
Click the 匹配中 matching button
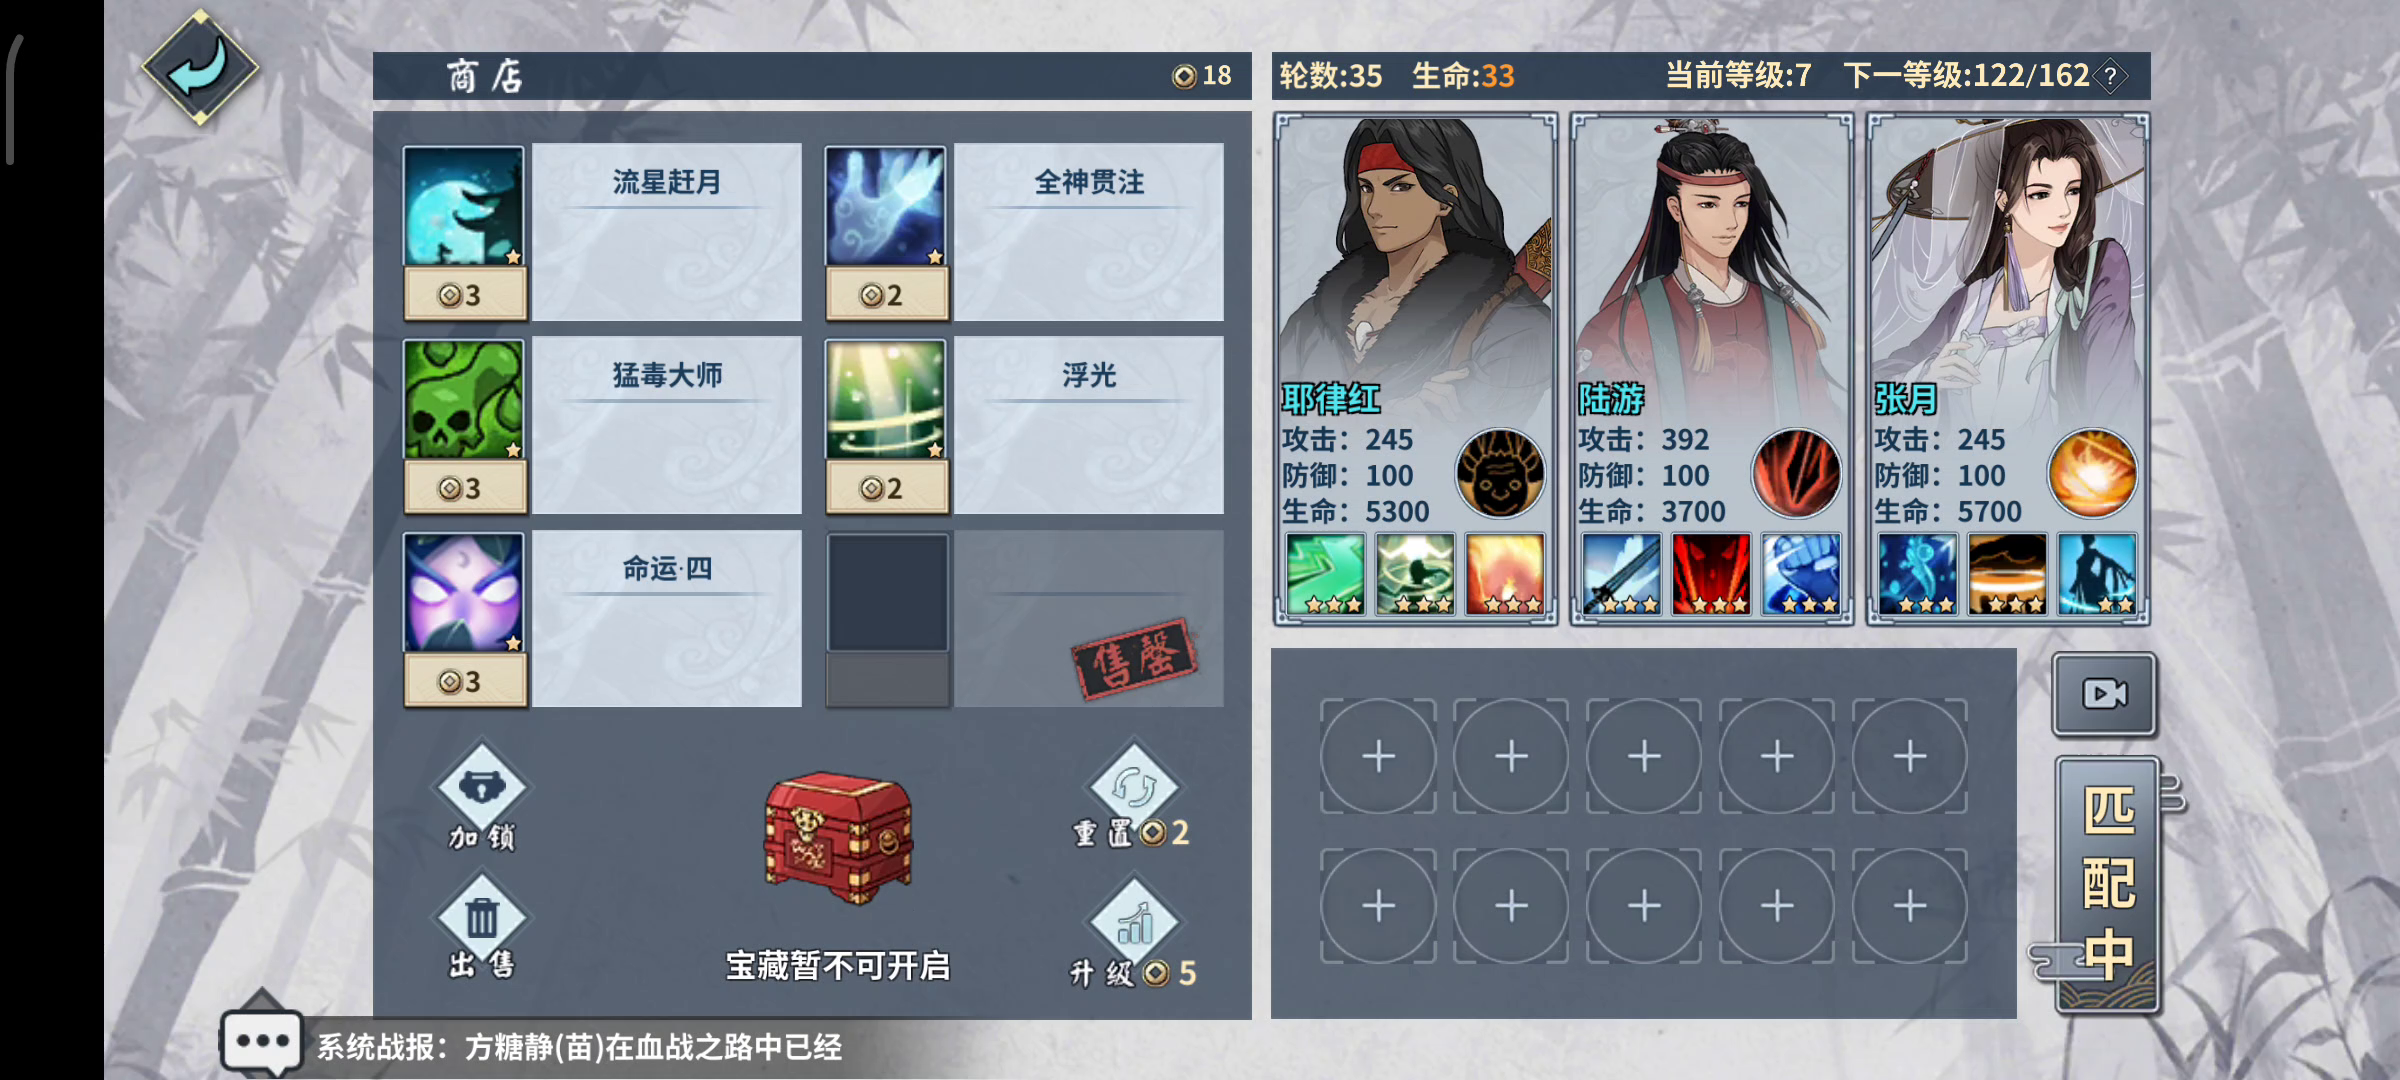click(2108, 884)
